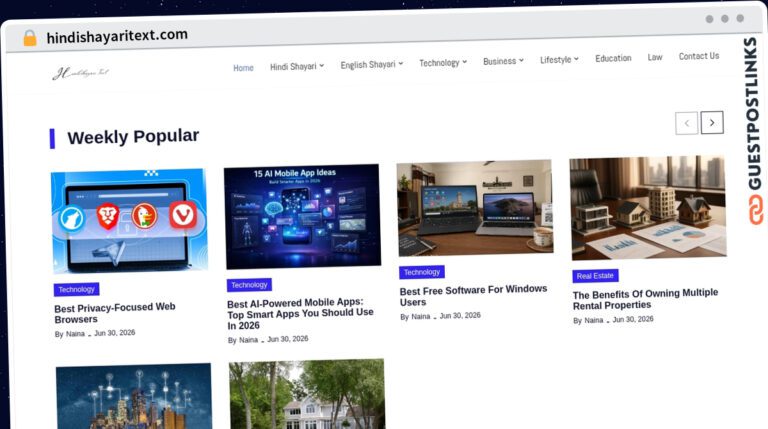Image resolution: width=768 pixels, height=429 pixels.
Task: Click author Naina under AI apps article
Action: pyautogui.click(x=248, y=340)
